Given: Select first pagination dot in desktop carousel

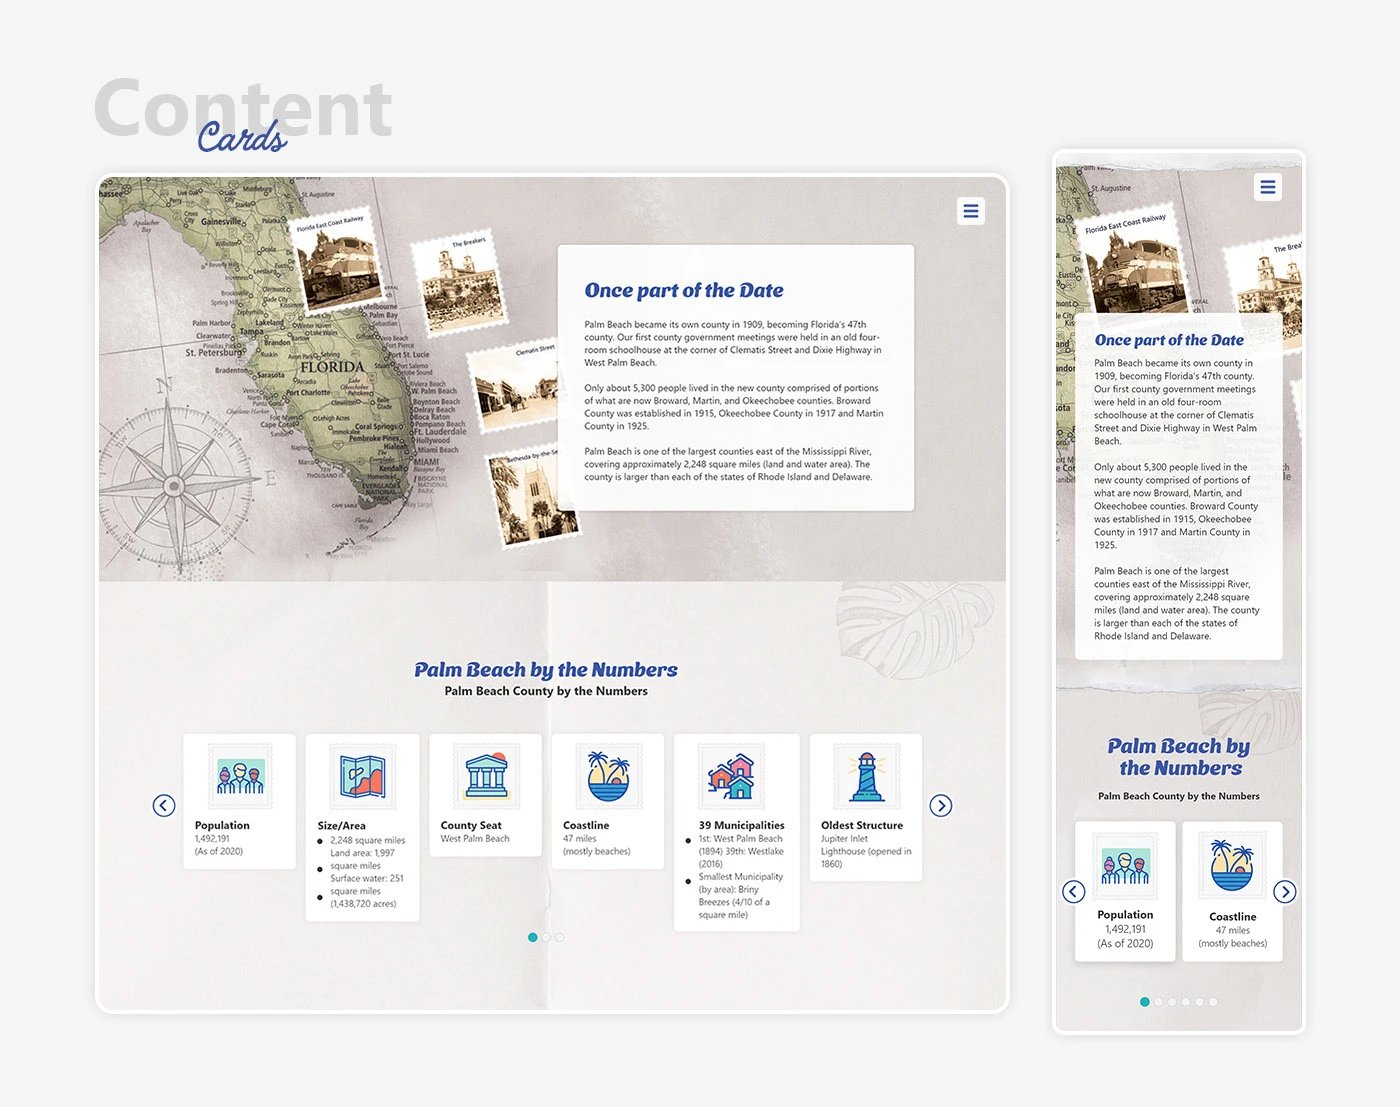Looking at the screenshot, I should coord(533,937).
